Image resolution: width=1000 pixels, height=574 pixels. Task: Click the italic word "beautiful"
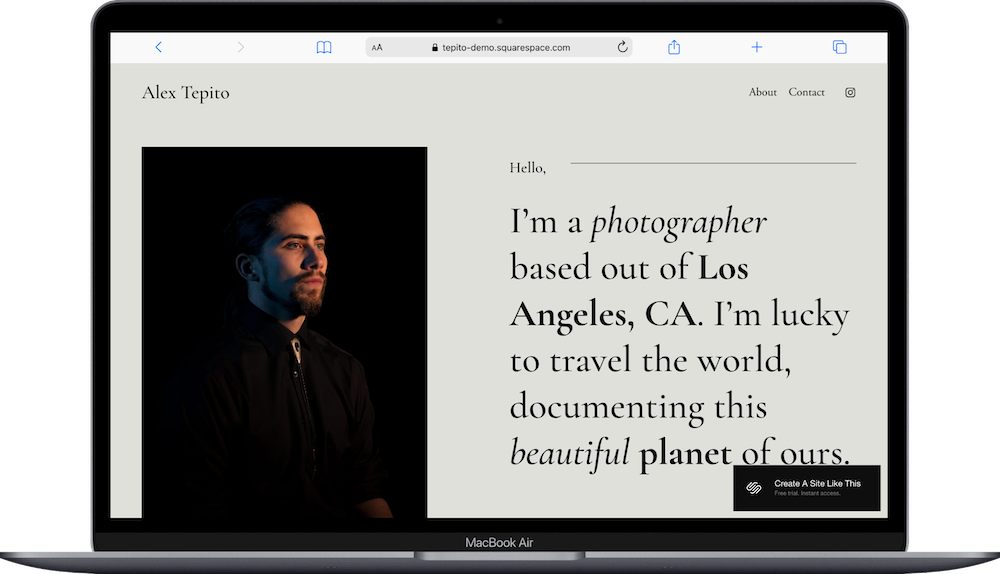[x=570, y=453]
